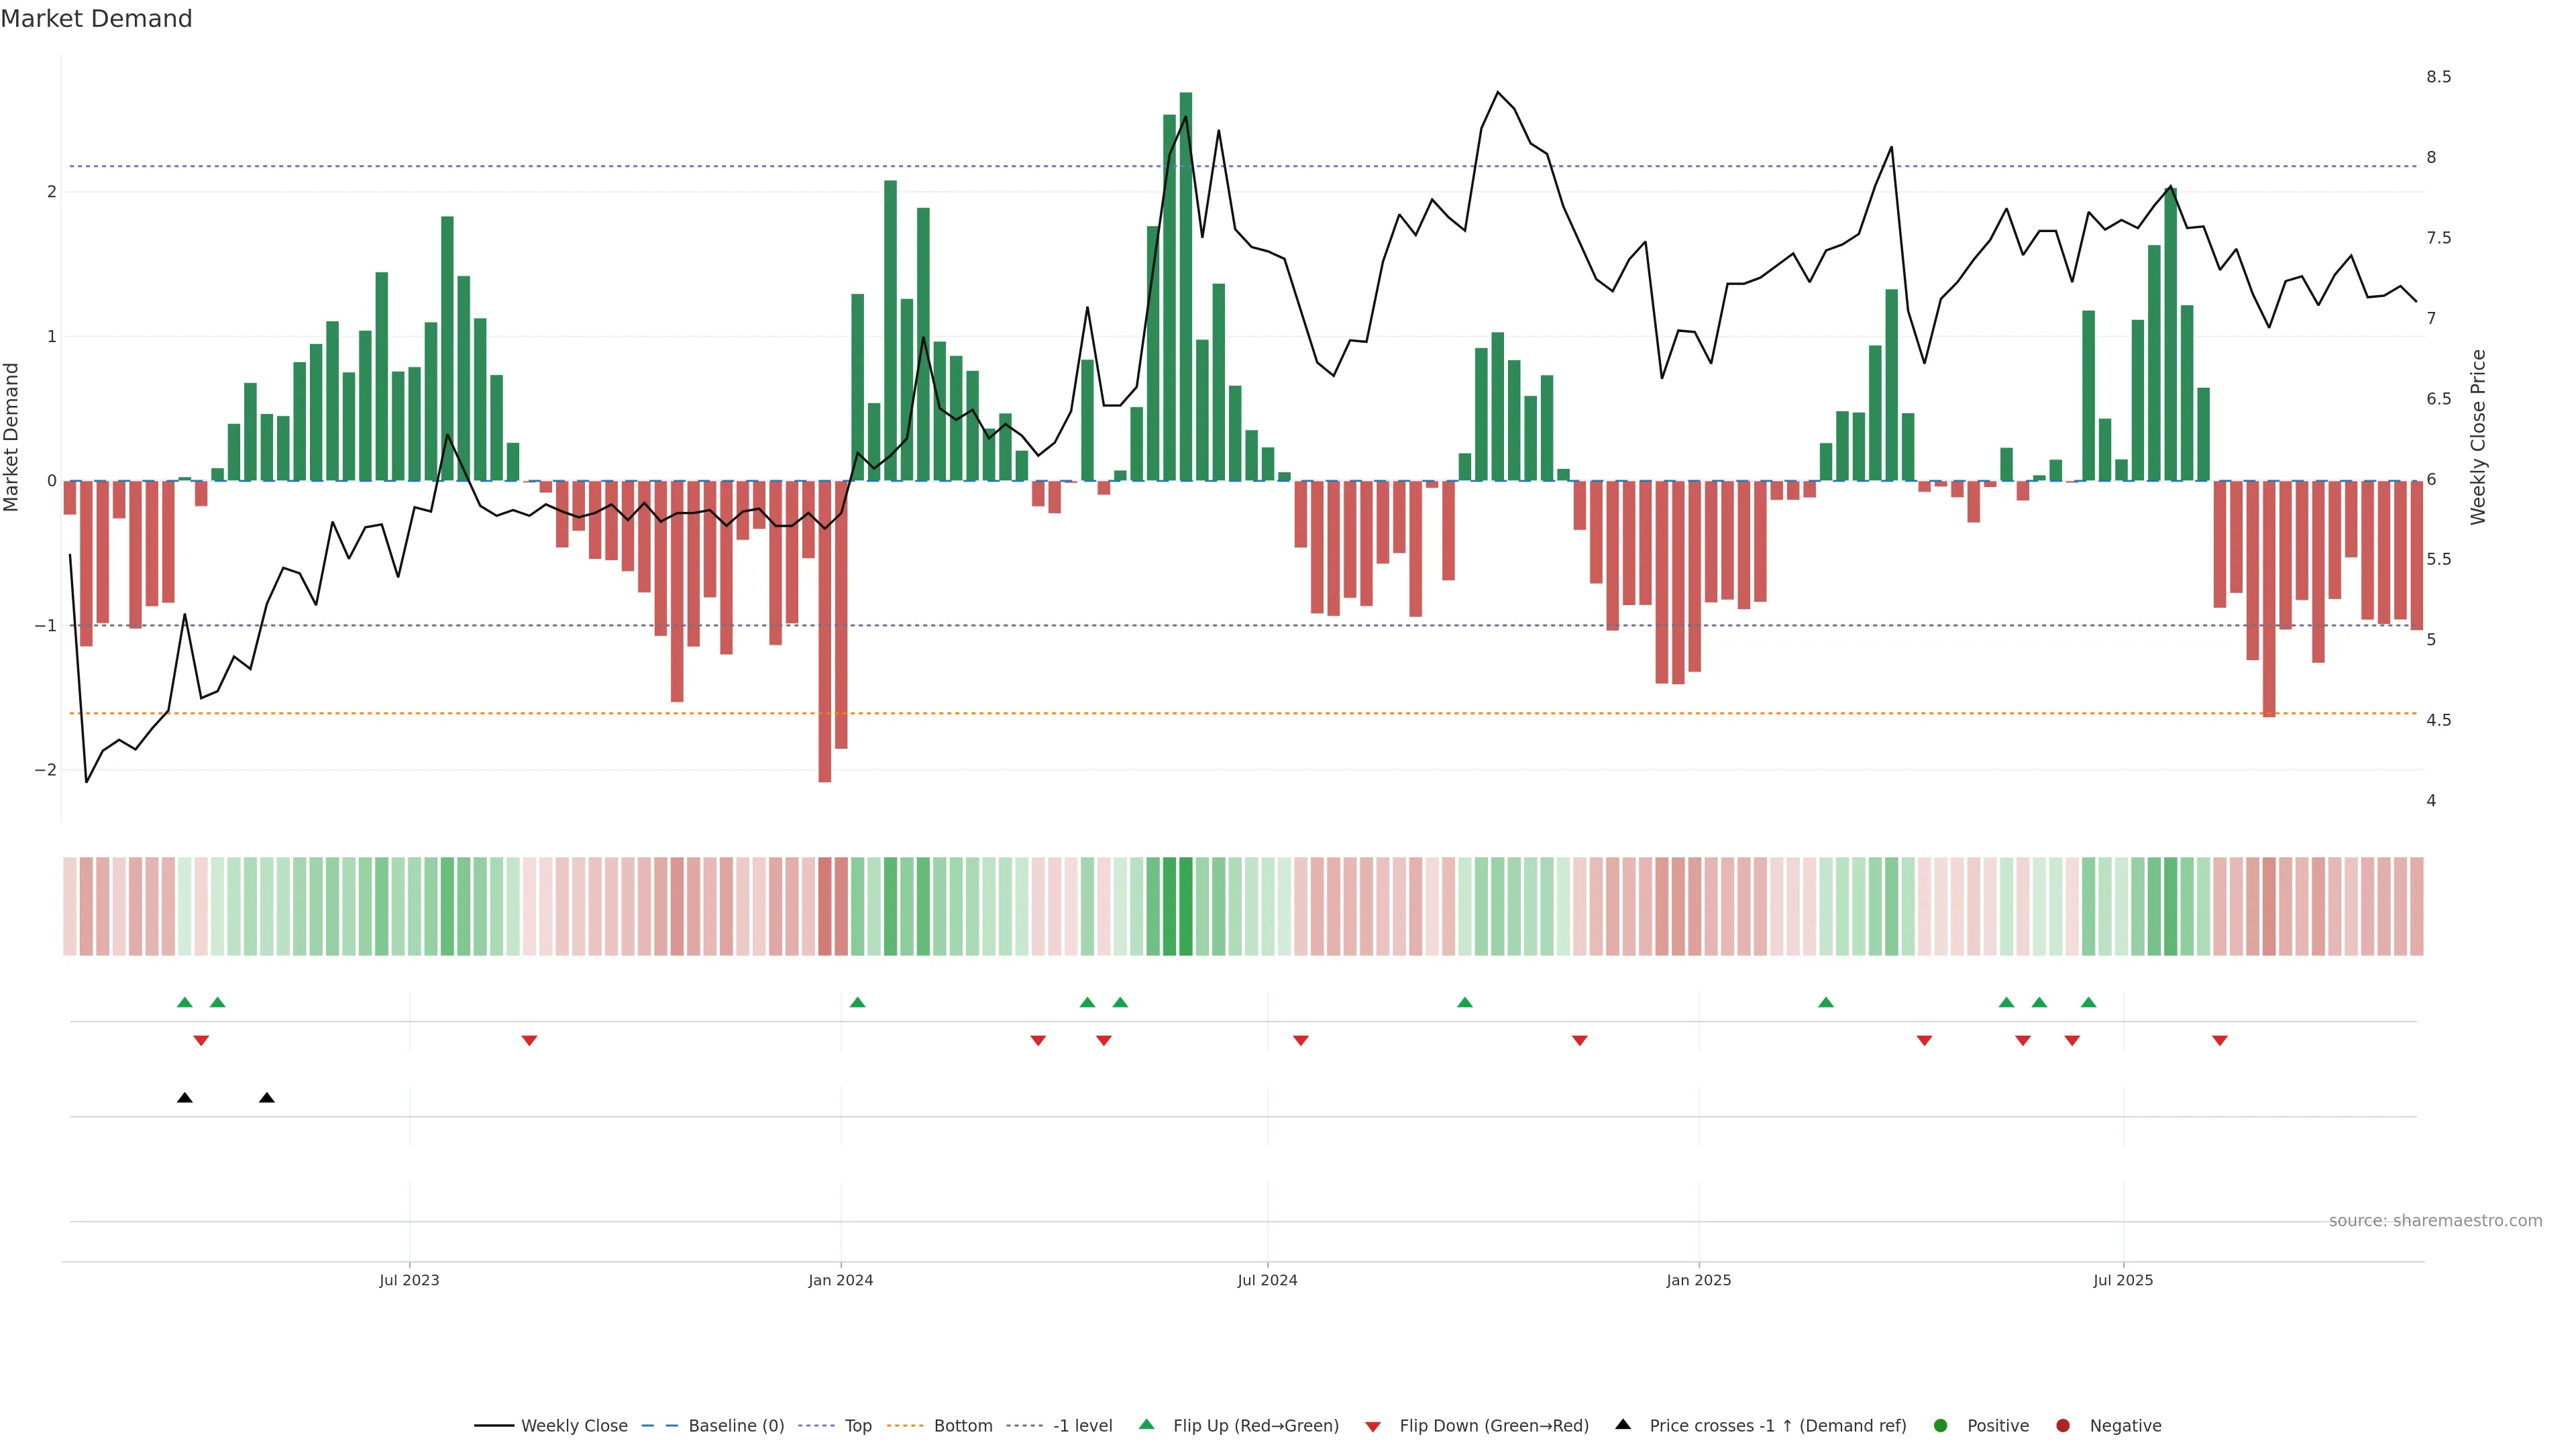2576x1449 pixels.
Task: Select the leftmost black price-cross triangle marker
Action: tap(184, 1098)
